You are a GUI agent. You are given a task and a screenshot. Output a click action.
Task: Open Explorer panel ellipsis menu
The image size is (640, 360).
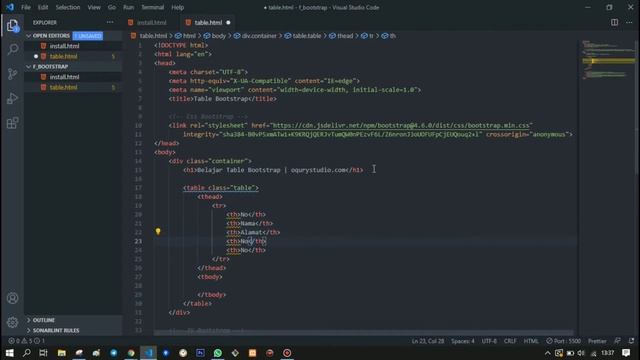tap(110, 22)
